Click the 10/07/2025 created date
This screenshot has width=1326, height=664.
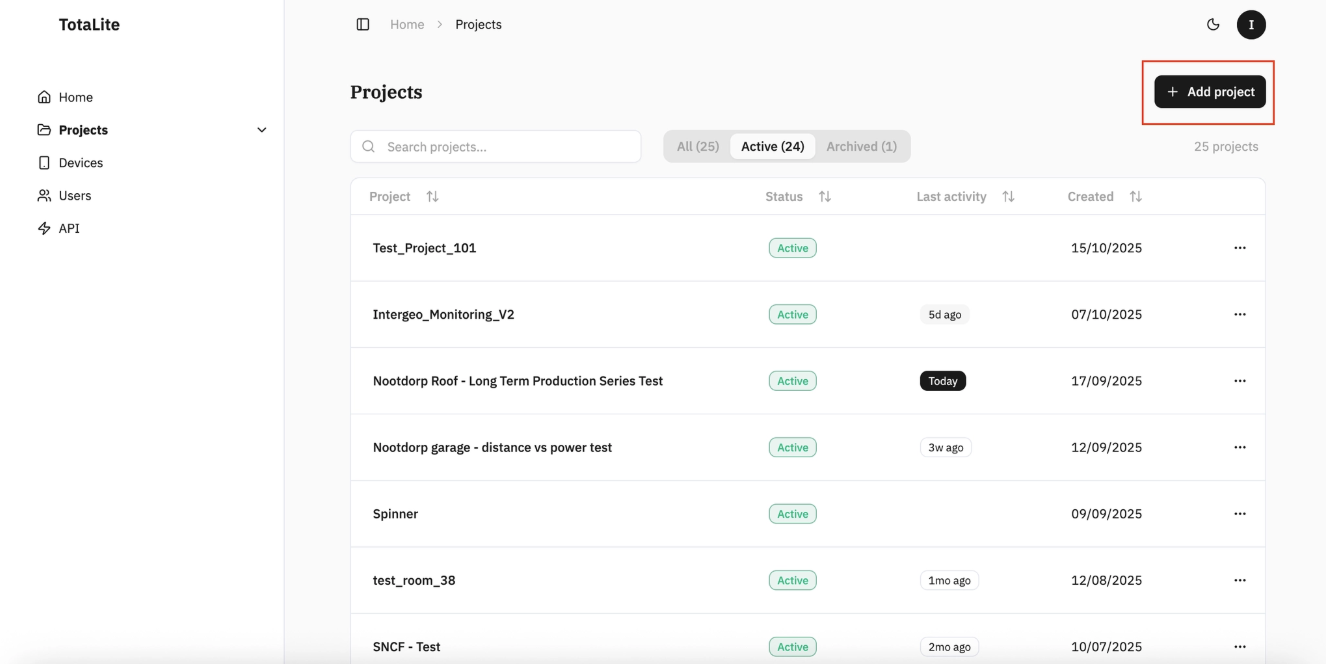pos(1106,647)
